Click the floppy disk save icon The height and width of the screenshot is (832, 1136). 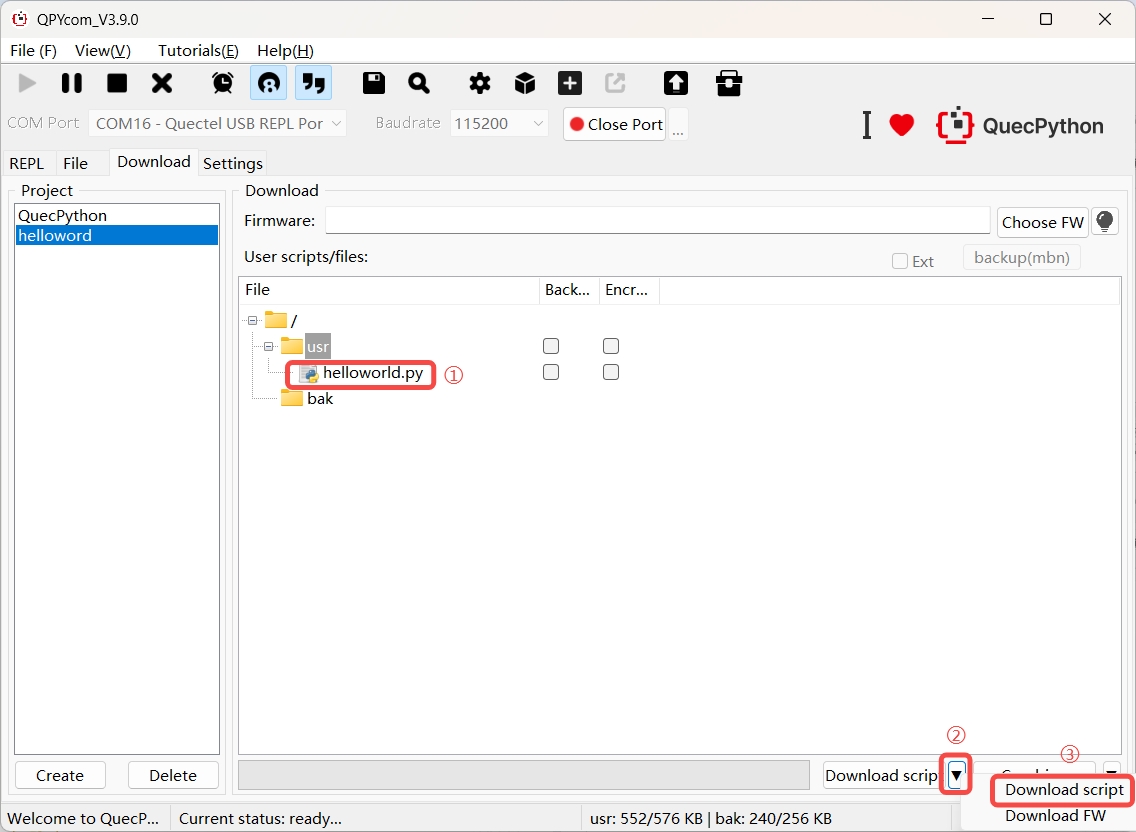(x=374, y=83)
